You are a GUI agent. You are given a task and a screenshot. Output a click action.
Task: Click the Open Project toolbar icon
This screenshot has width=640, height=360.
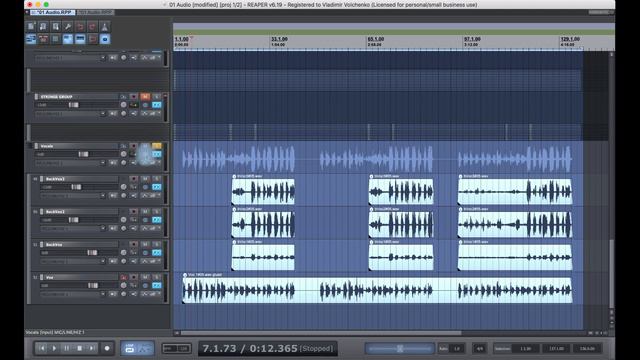(x=43, y=27)
